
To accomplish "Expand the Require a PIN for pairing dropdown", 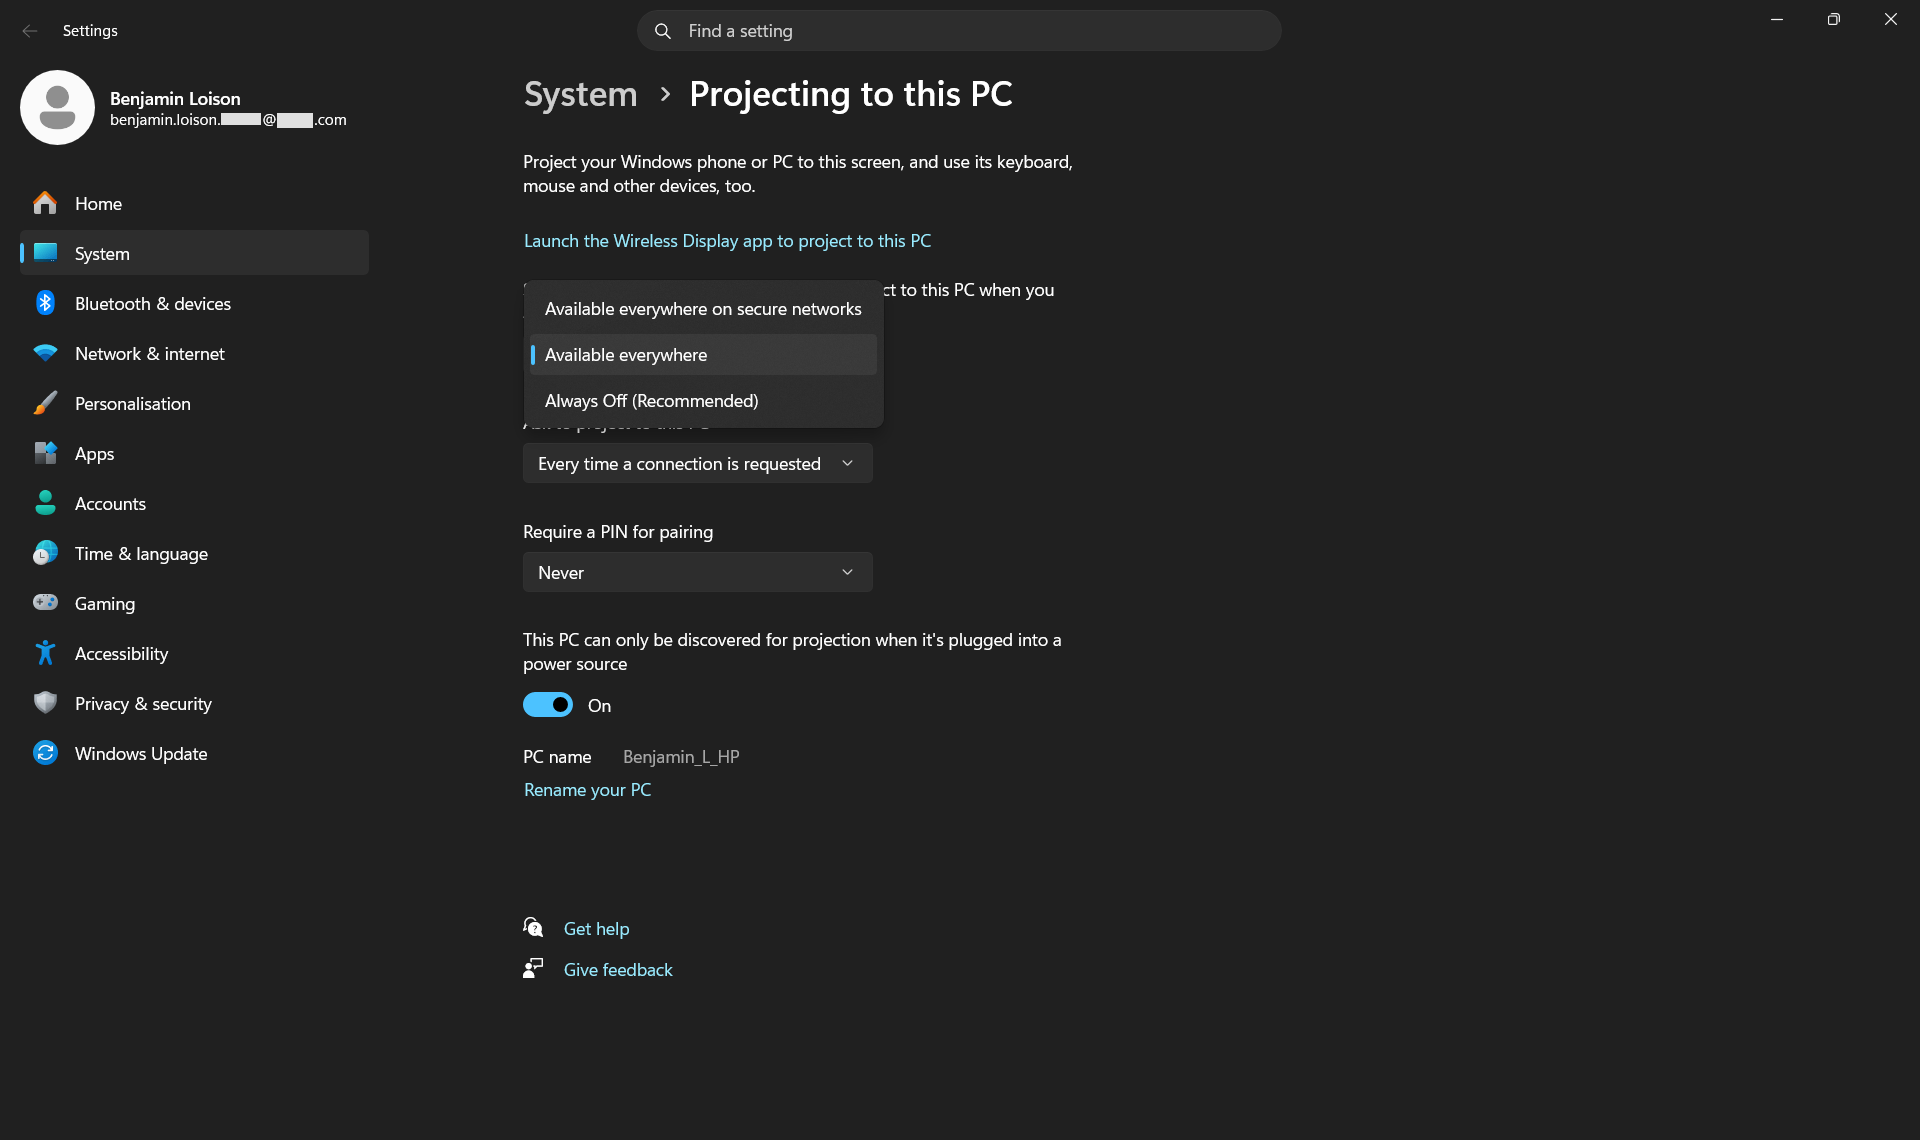I will pos(697,572).
